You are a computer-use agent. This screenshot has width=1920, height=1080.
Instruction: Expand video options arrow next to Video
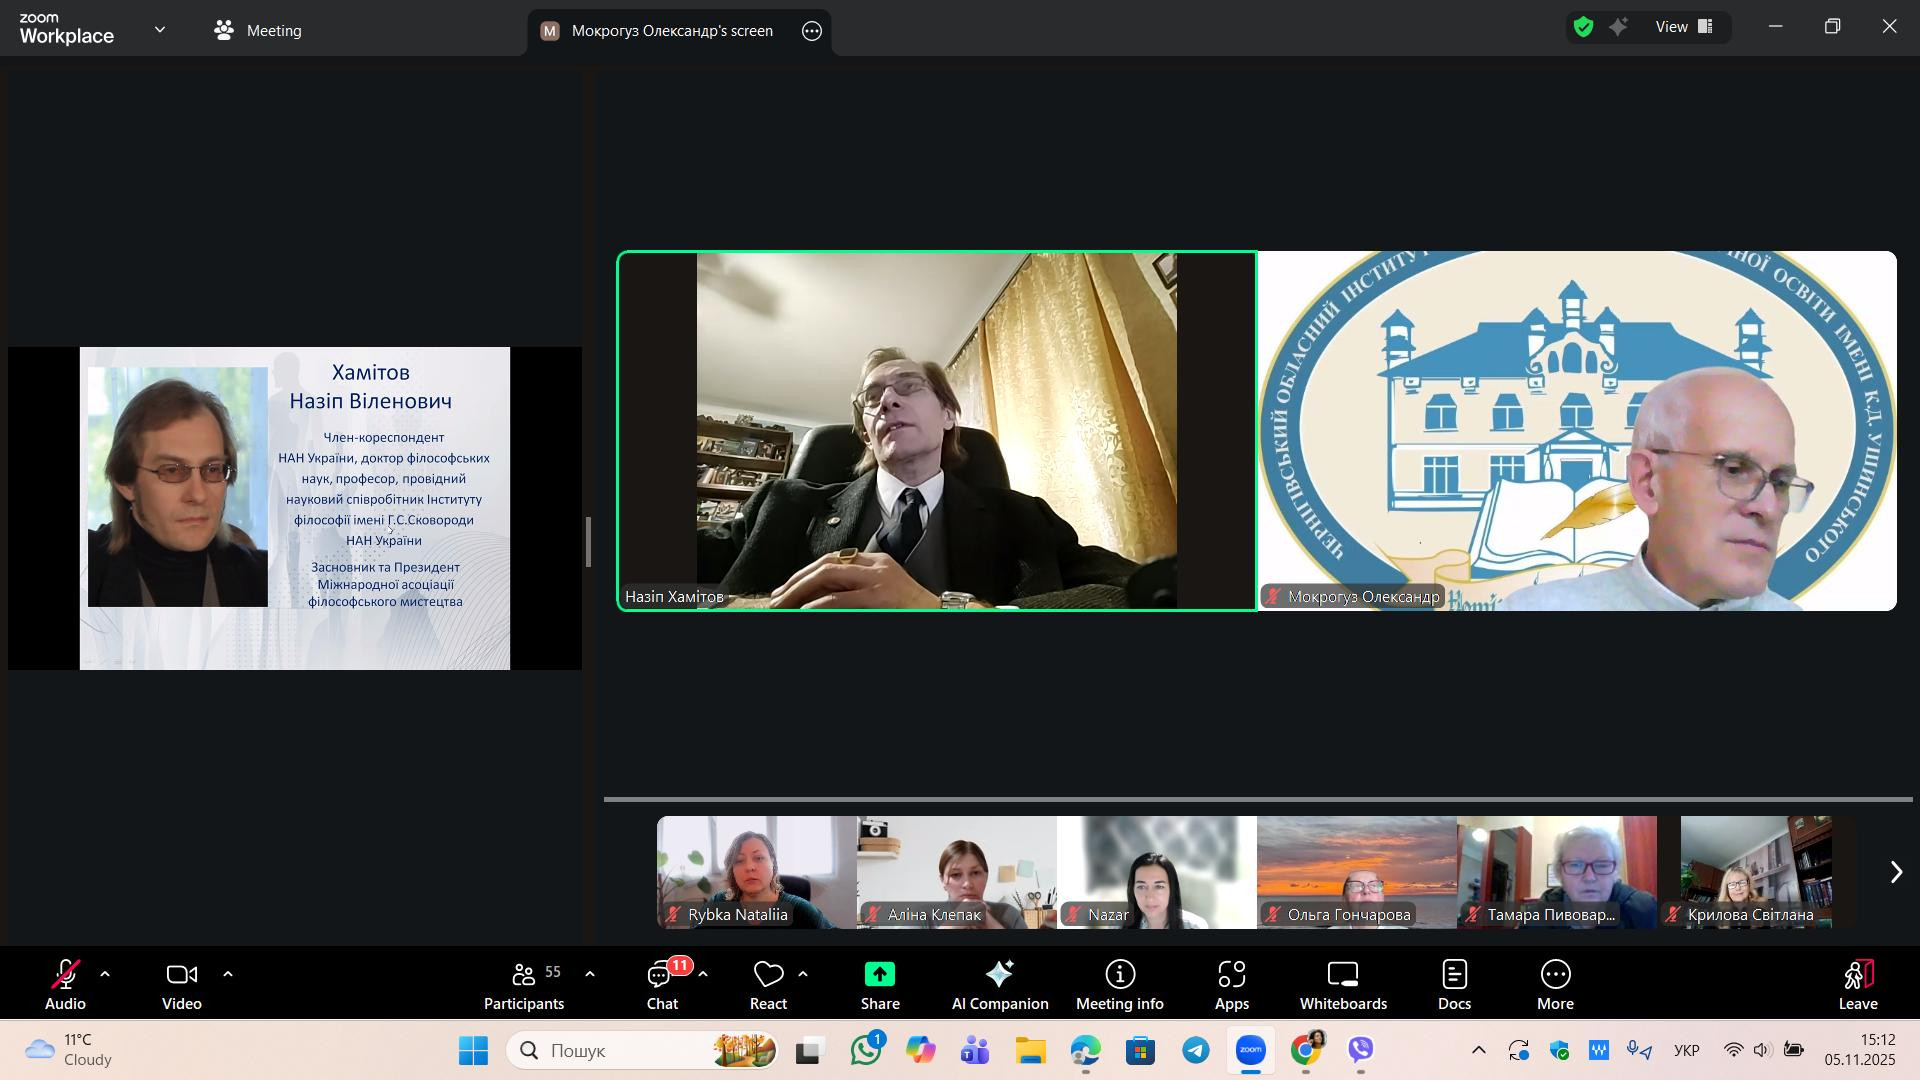[x=228, y=974]
